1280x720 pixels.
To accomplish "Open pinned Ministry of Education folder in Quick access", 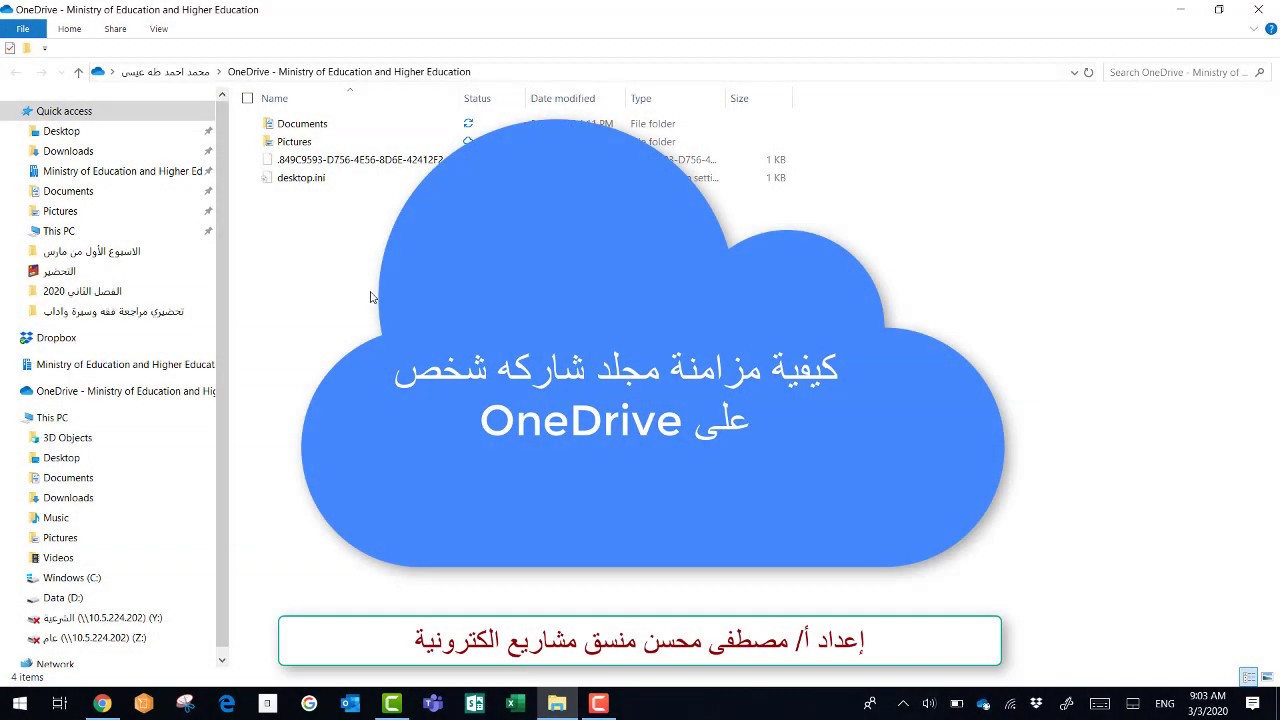I will click(x=122, y=171).
